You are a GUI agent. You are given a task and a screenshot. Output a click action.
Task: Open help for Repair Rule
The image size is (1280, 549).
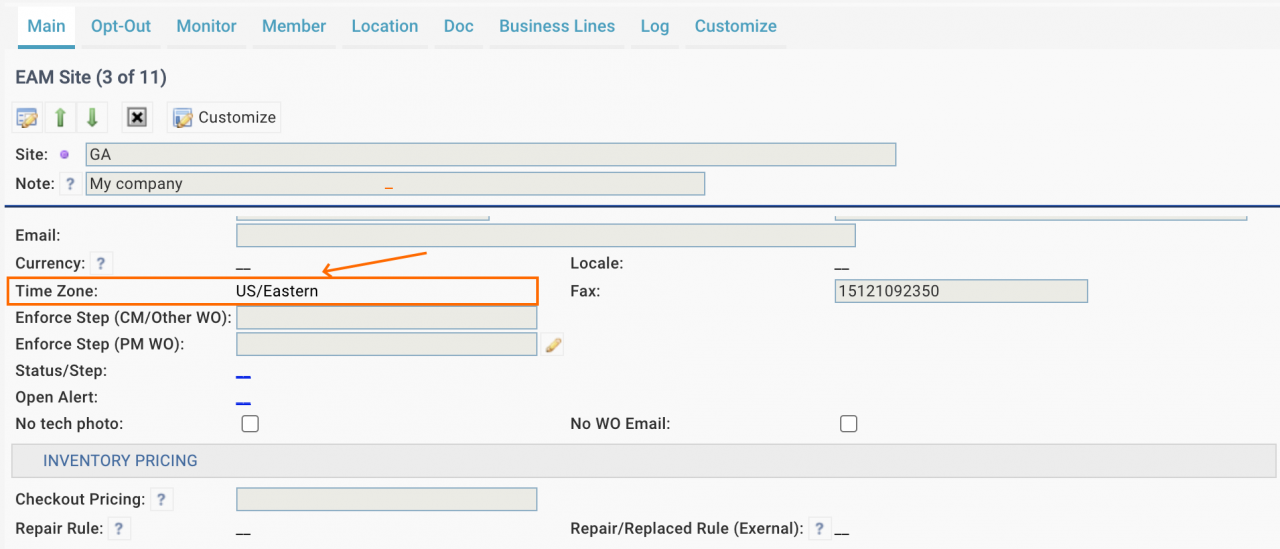[x=118, y=529]
